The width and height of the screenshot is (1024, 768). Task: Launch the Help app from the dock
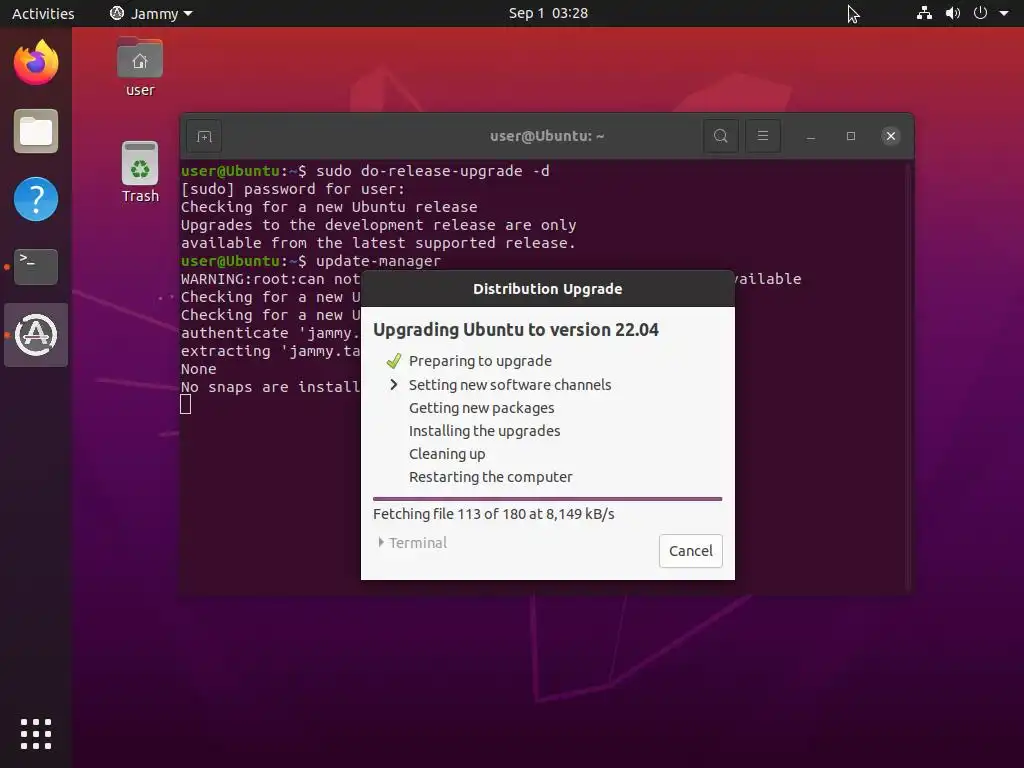tap(36, 199)
